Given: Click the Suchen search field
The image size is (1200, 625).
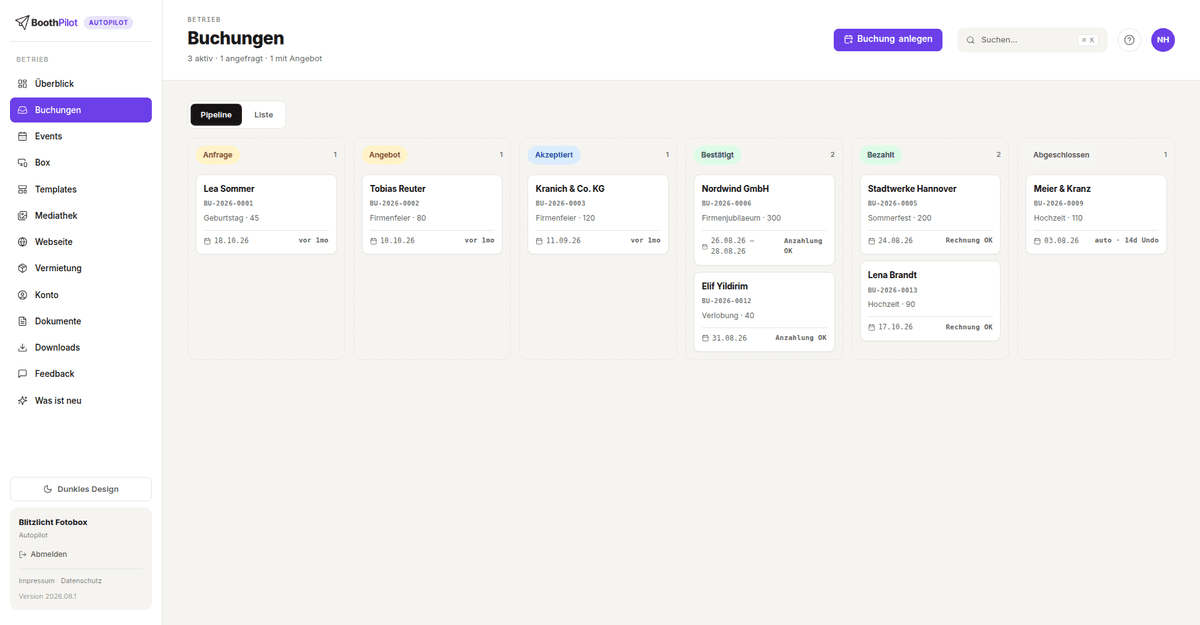Looking at the screenshot, I should click(1032, 40).
